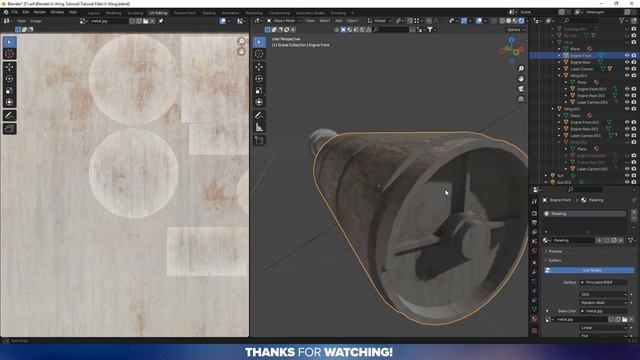
Task: Toggle Material Preview viewport shading
Action: pos(515,21)
